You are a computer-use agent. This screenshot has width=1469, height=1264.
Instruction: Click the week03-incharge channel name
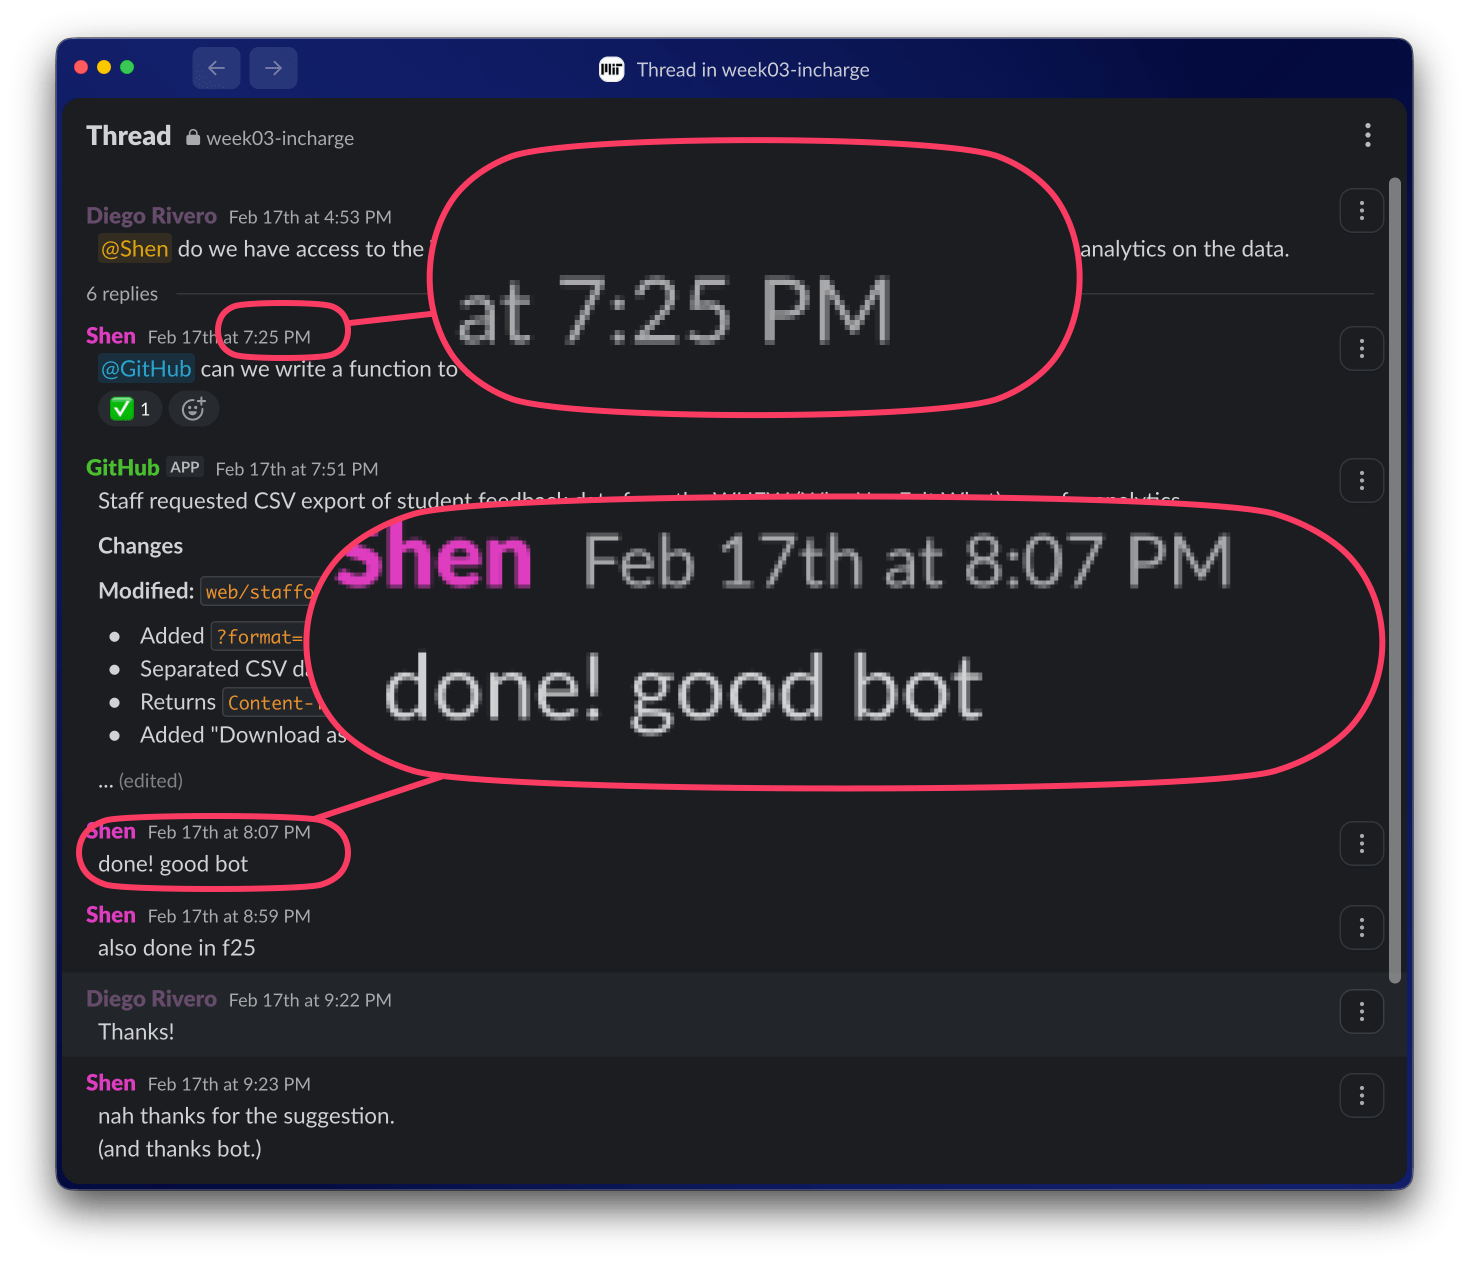(280, 138)
